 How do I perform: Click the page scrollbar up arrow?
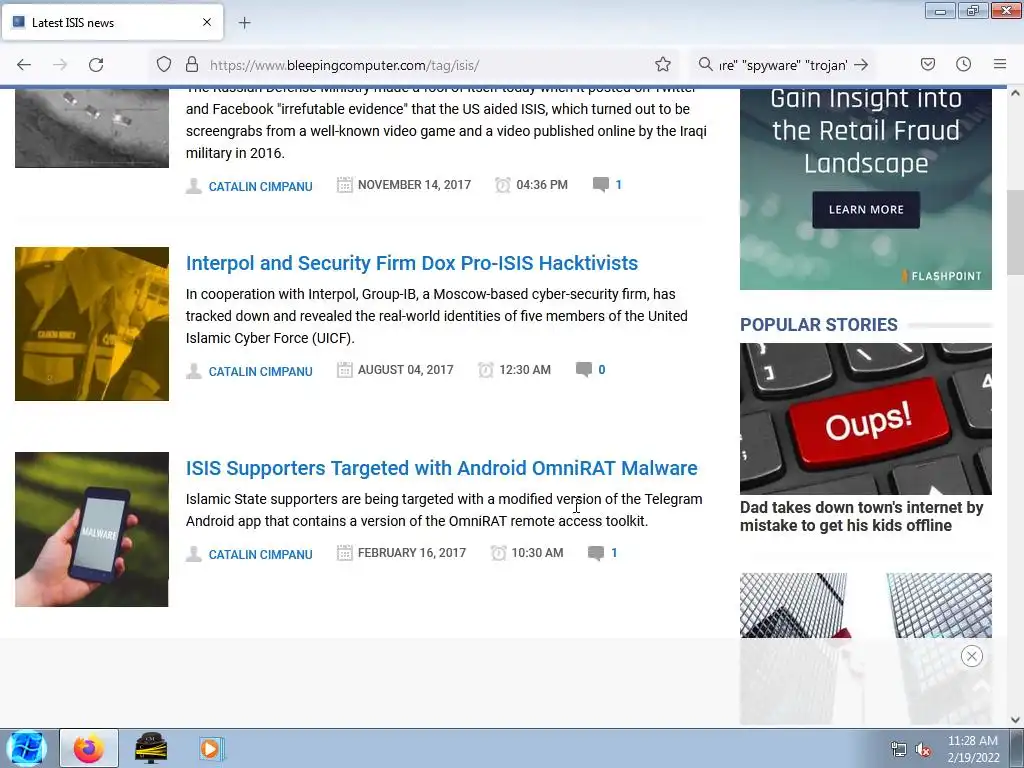[x=1015, y=93]
